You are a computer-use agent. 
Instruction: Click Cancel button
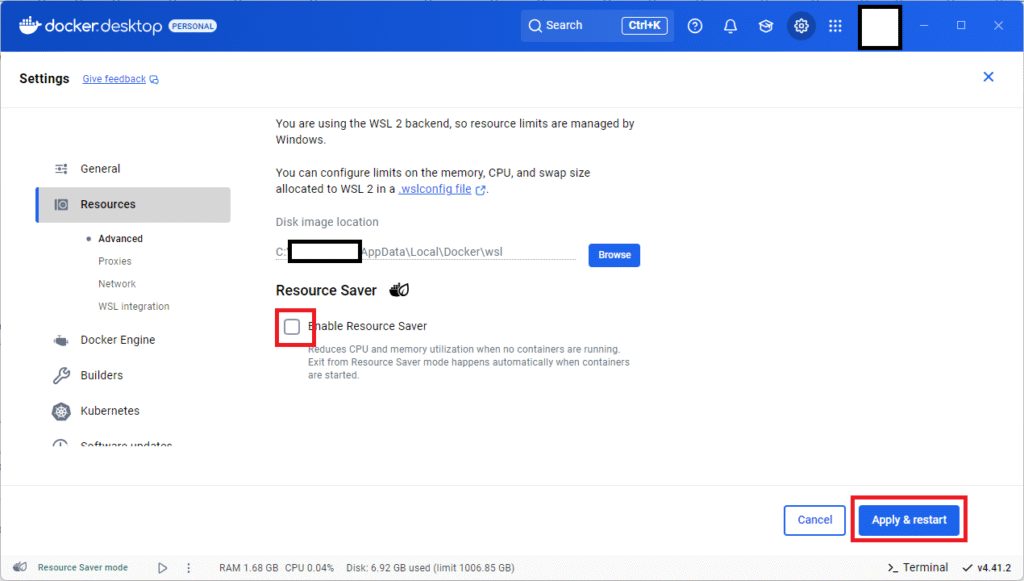[x=814, y=520]
